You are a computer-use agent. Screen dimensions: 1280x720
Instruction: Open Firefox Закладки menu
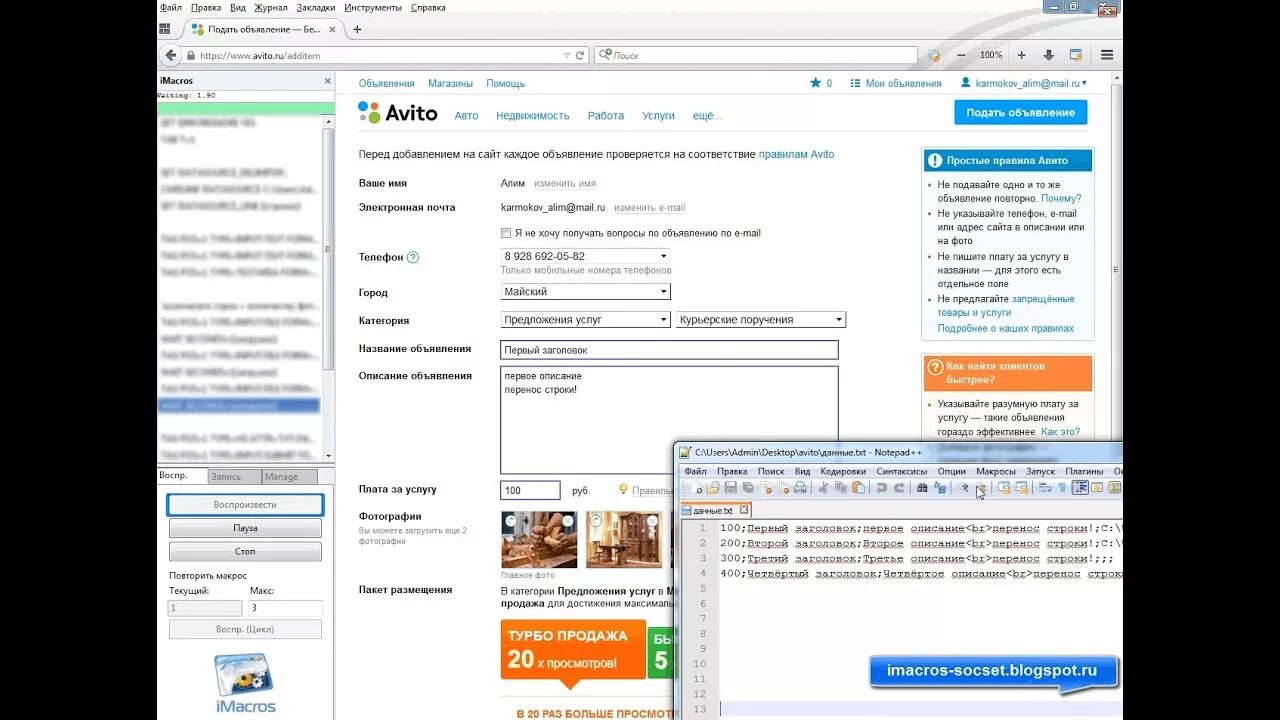click(x=316, y=7)
